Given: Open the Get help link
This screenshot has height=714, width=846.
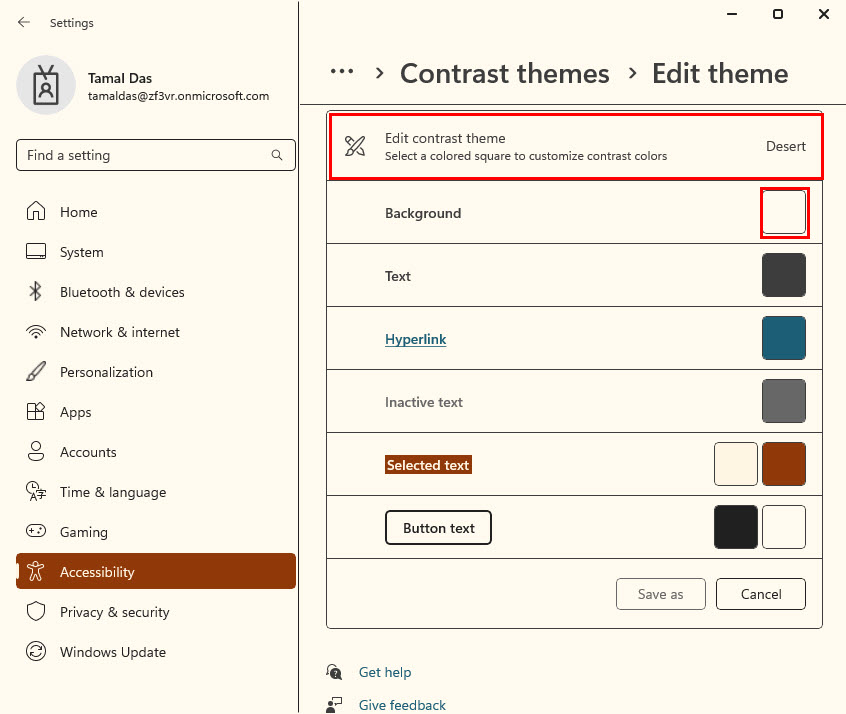Looking at the screenshot, I should point(385,672).
